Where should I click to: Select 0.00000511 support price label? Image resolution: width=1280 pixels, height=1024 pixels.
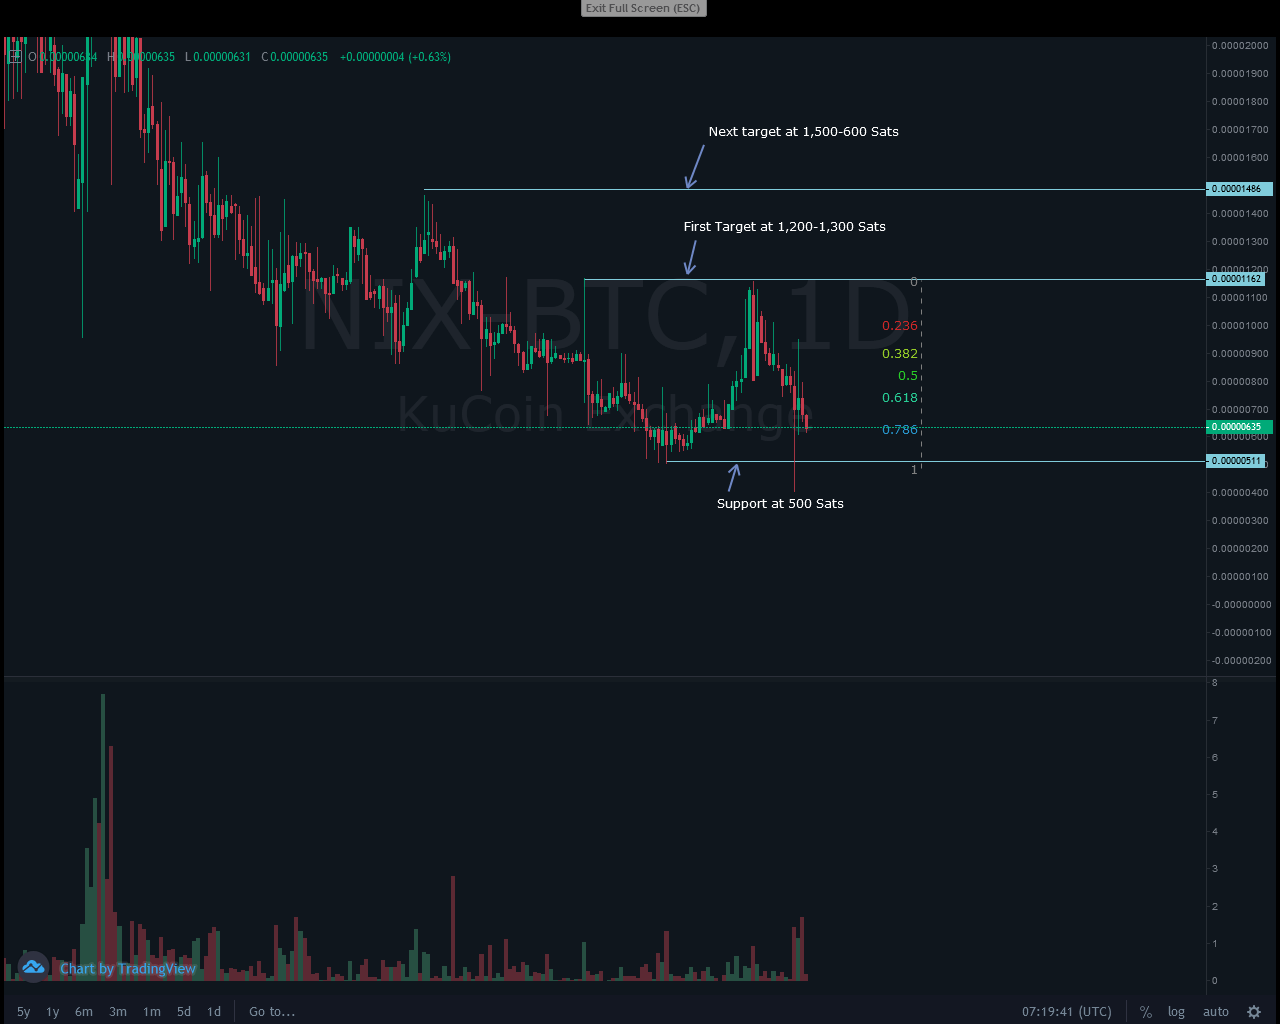(x=1238, y=461)
